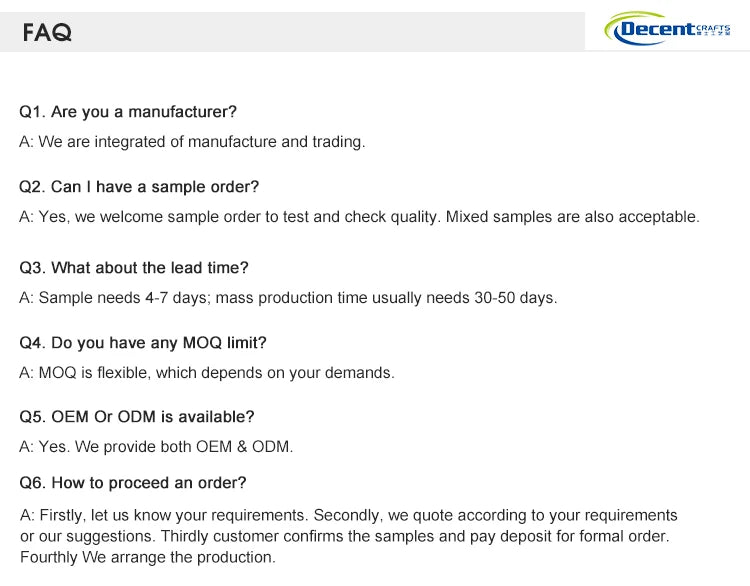The width and height of the screenshot is (750, 586).
Task: Click "Fourthly We arrange the production" line
Action: [x=148, y=557]
